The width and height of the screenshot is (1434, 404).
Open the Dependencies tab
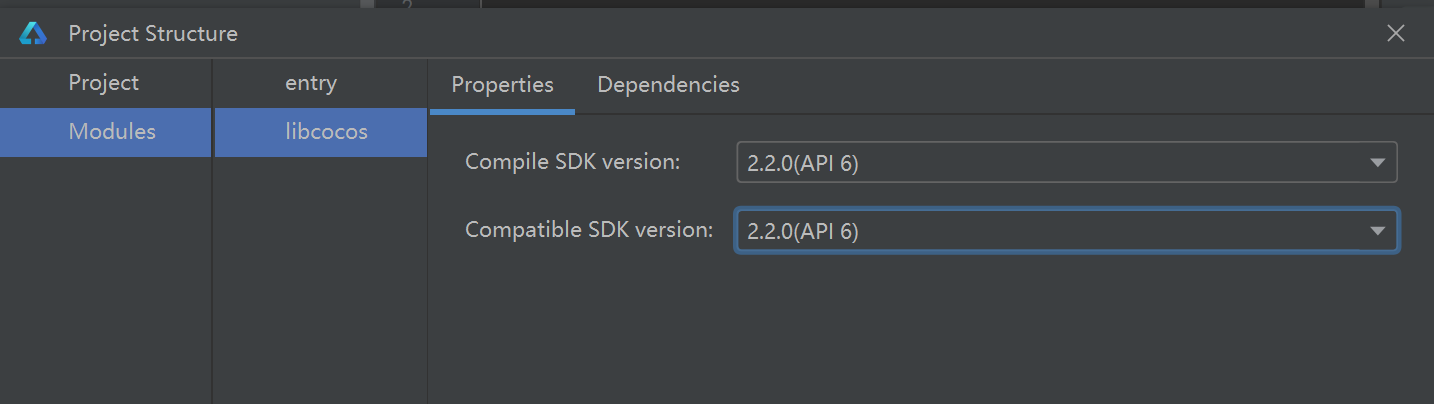click(x=668, y=85)
